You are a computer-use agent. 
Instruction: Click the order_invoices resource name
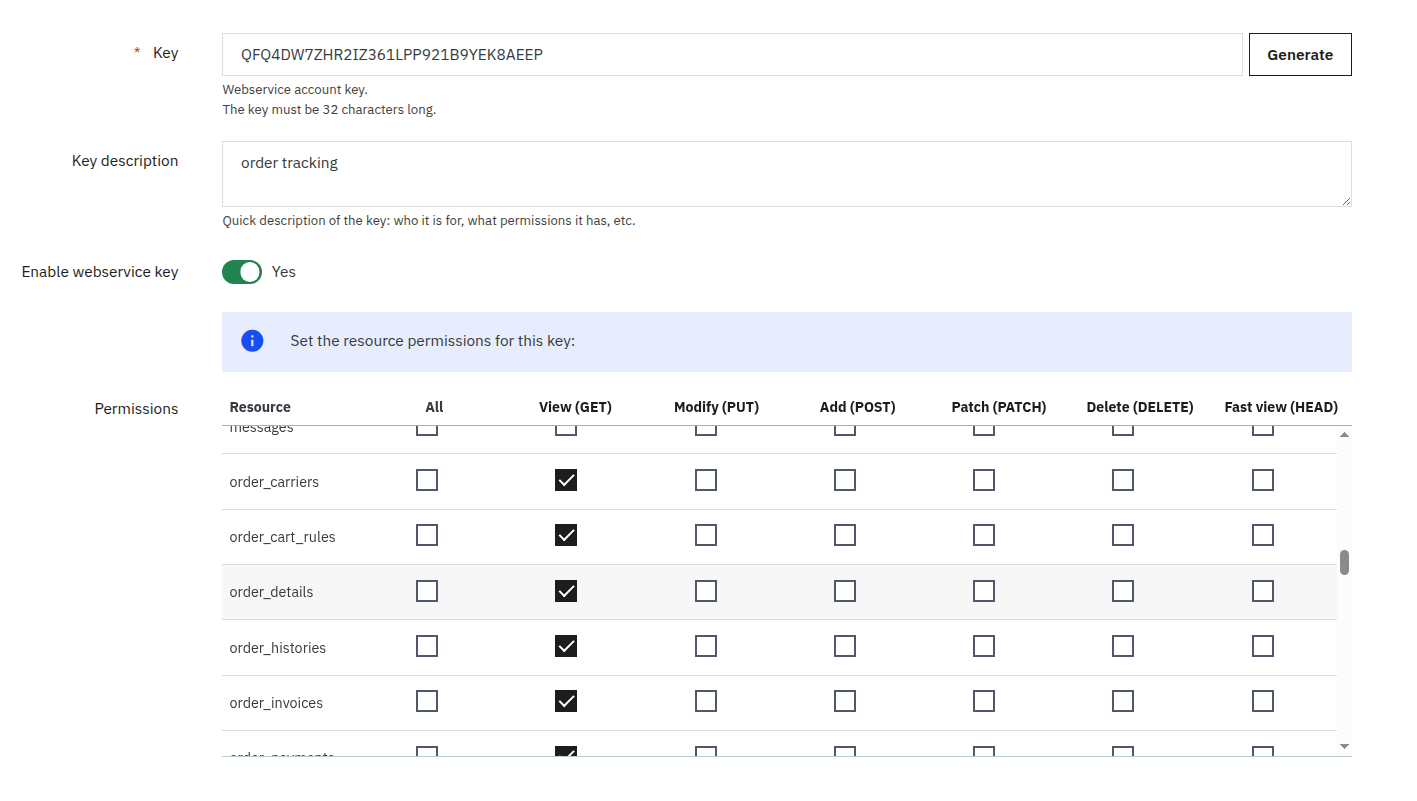coord(276,703)
